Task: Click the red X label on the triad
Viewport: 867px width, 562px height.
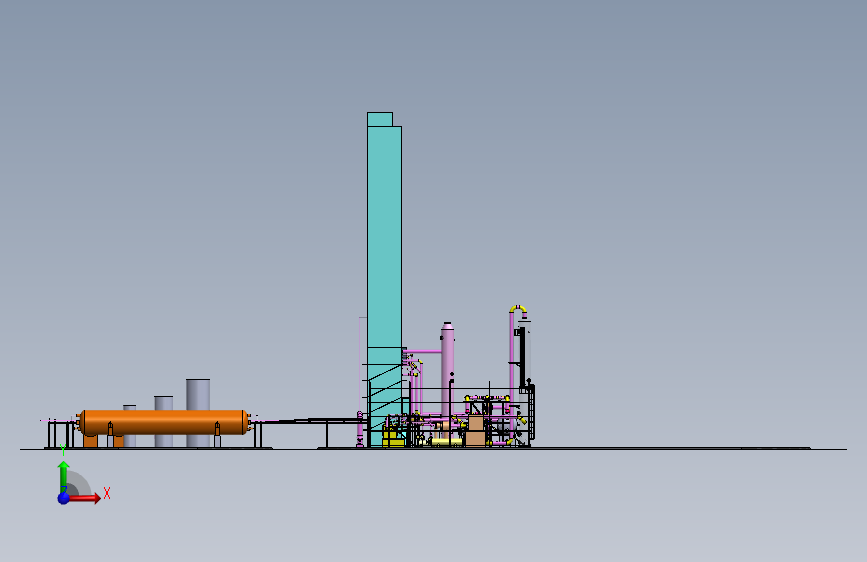Action: [107, 493]
